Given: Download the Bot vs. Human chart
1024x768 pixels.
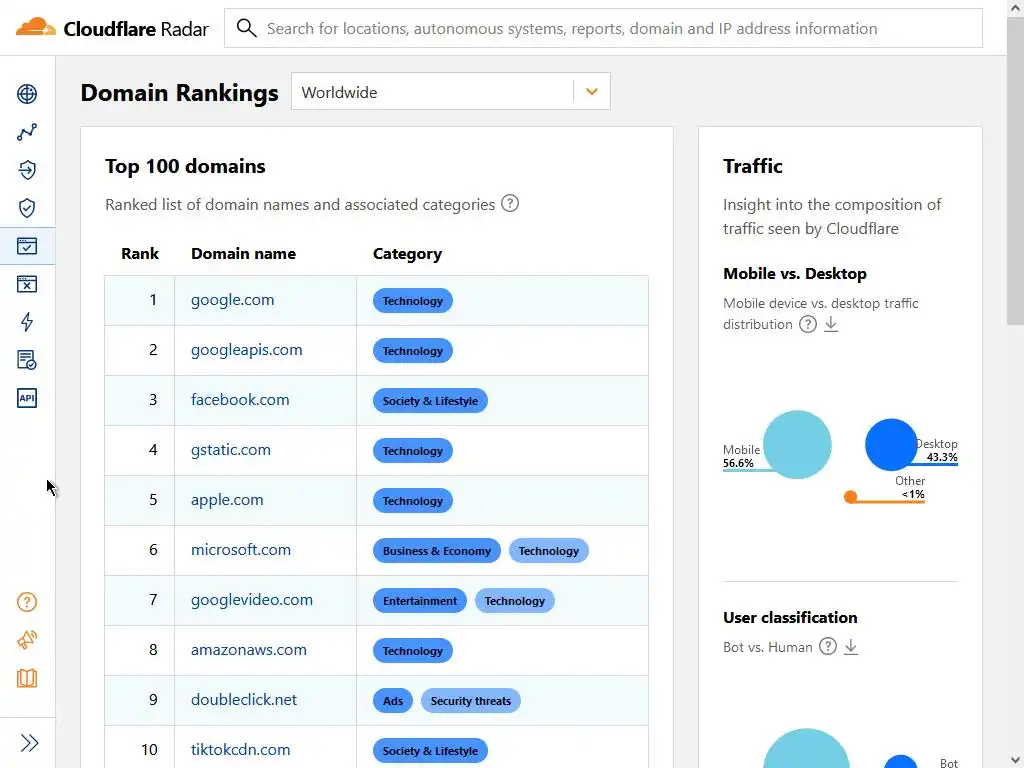Looking at the screenshot, I should [851, 647].
